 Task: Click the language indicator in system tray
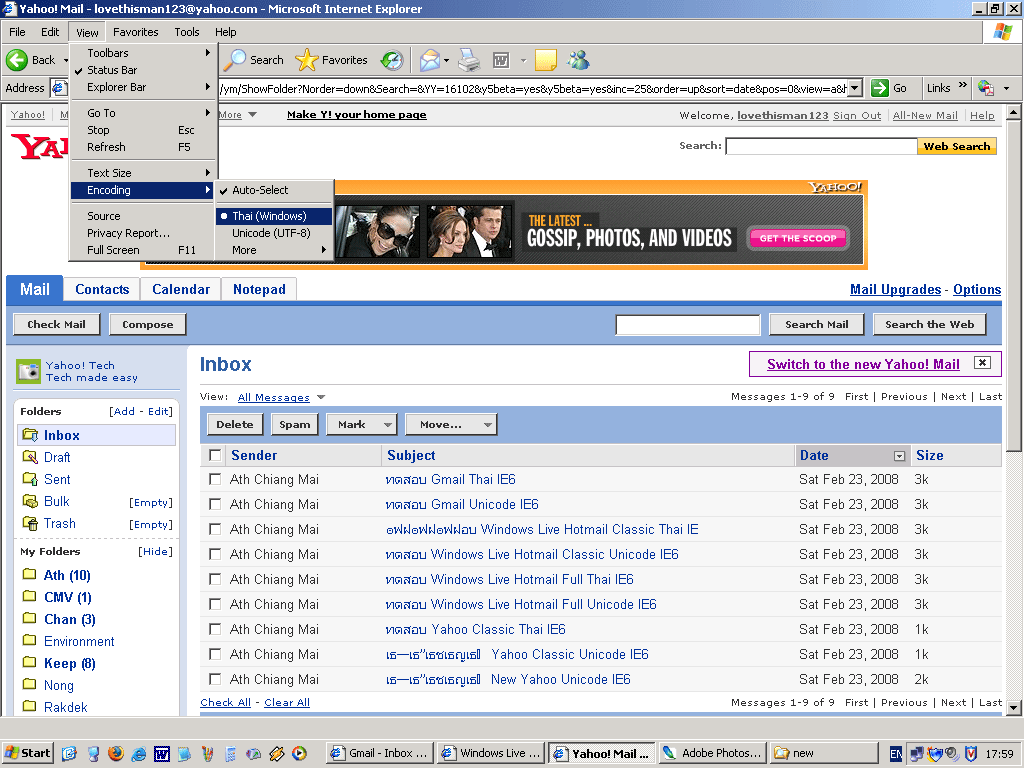[896, 754]
